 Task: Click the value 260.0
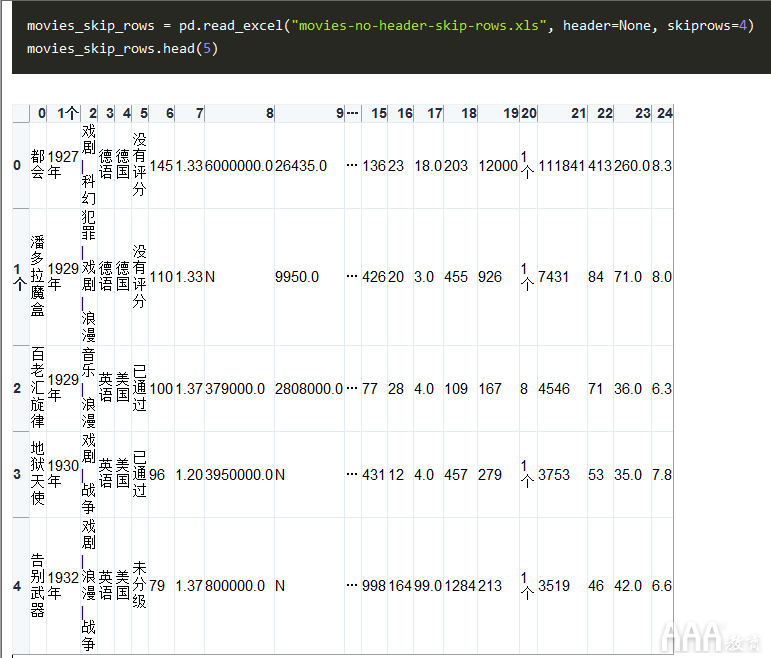(x=632, y=166)
